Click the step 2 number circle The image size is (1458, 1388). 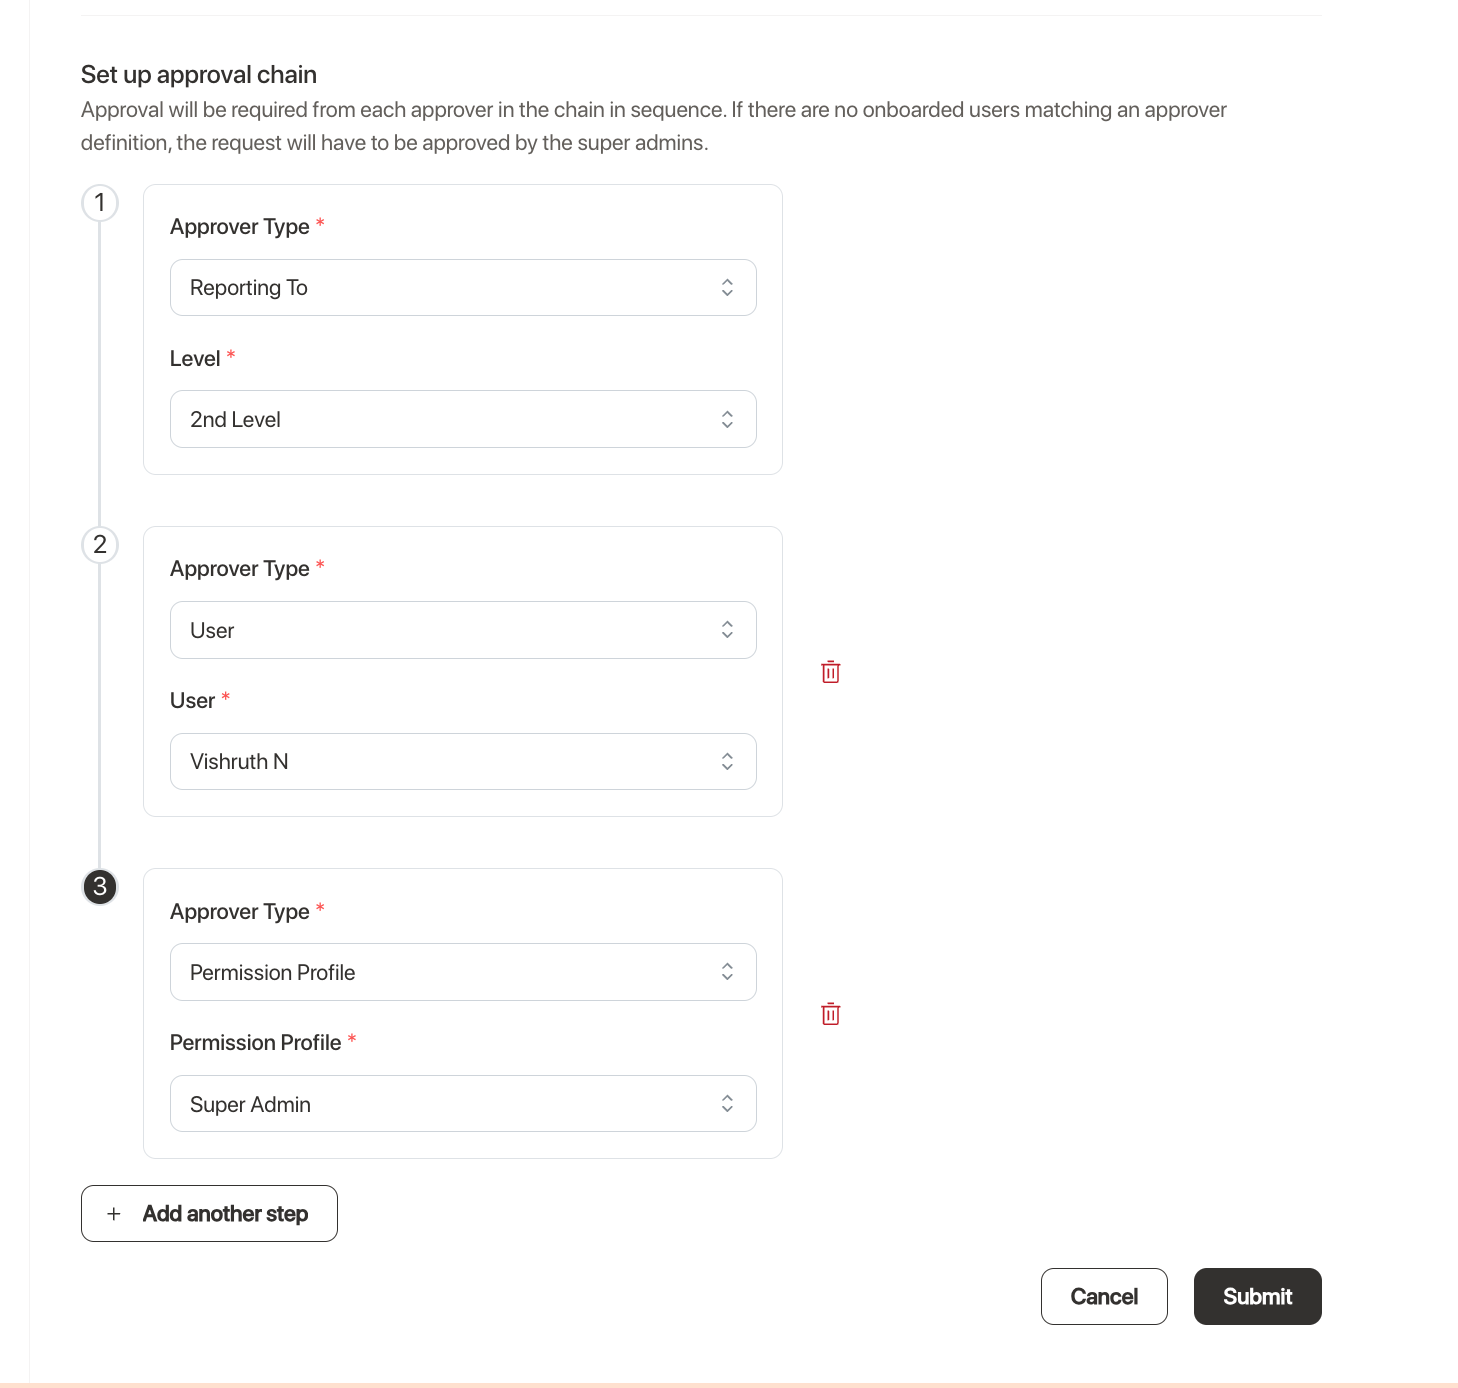pos(100,545)
